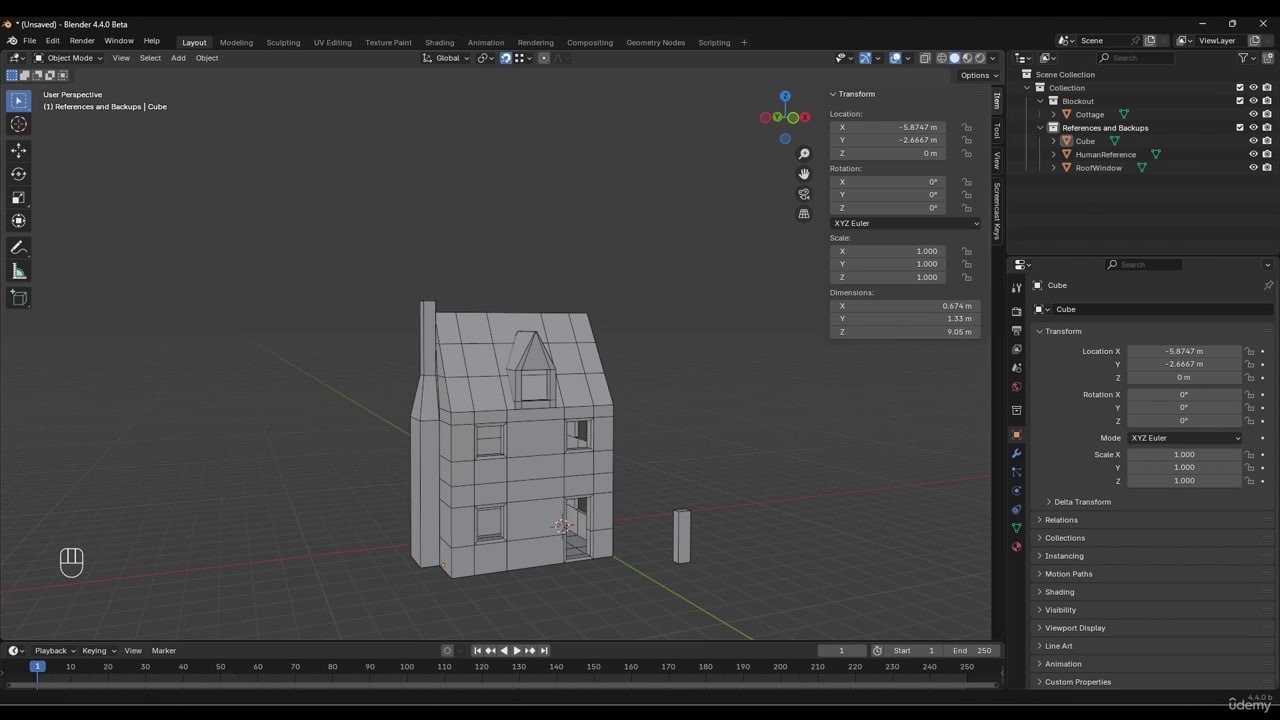Screen dimensions: 1280x720
Task: Hide the HumanReference object in outliner
Action: 1253,155
